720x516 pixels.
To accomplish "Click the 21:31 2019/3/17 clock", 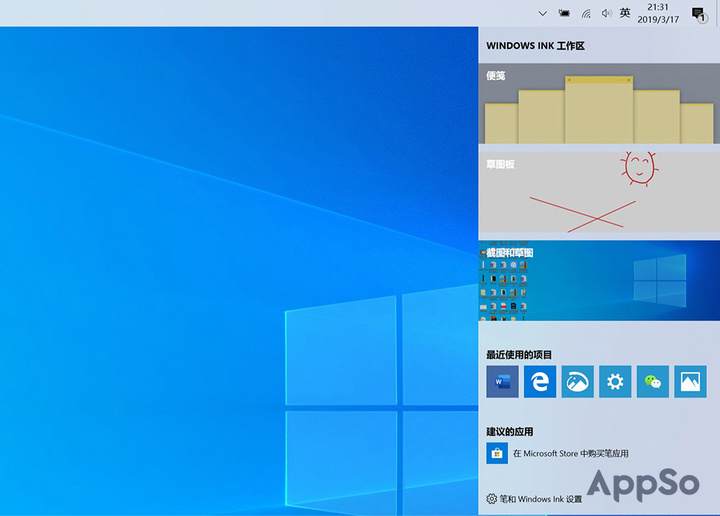I will click(x=658, y=13).
